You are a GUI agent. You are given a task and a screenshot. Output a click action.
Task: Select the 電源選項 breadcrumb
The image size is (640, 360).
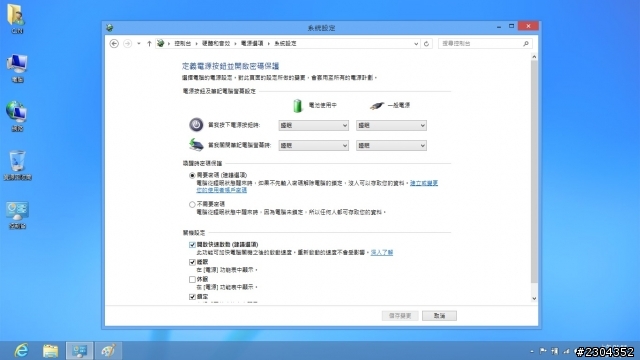coord(252,43)
